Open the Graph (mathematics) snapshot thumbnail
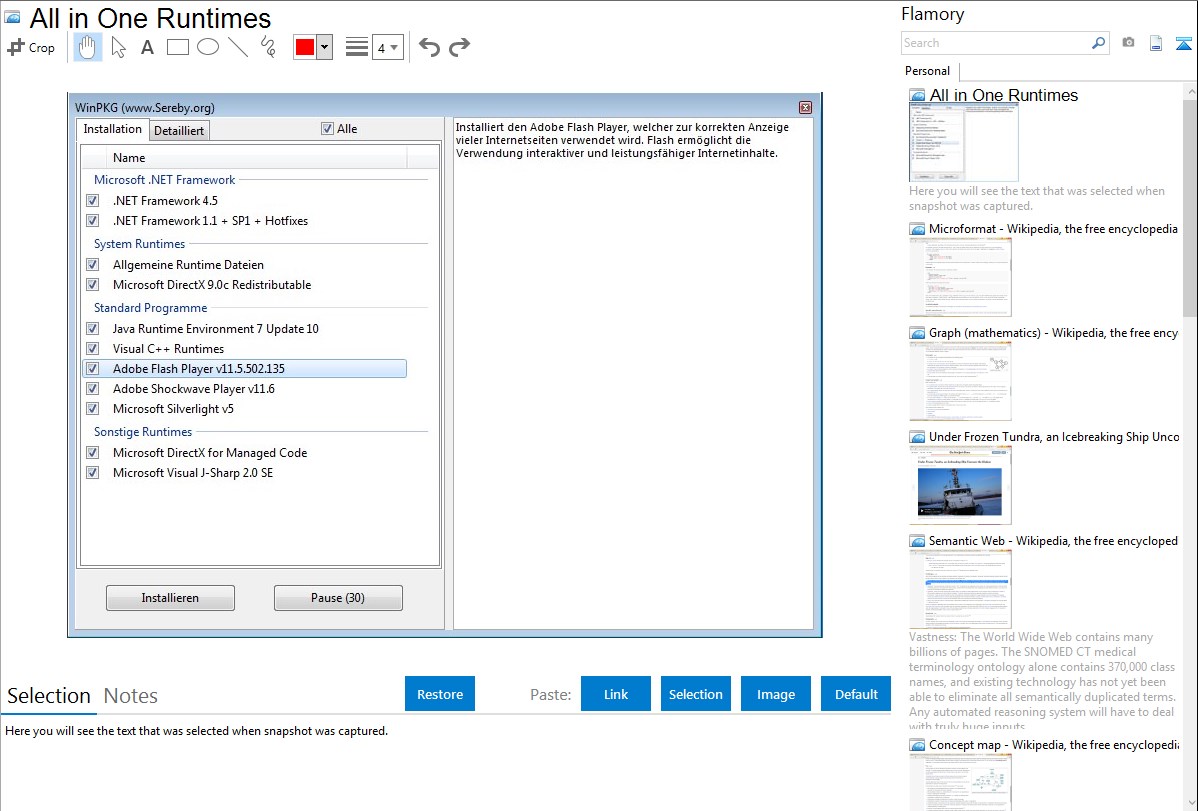 click(x=960, y=381)
